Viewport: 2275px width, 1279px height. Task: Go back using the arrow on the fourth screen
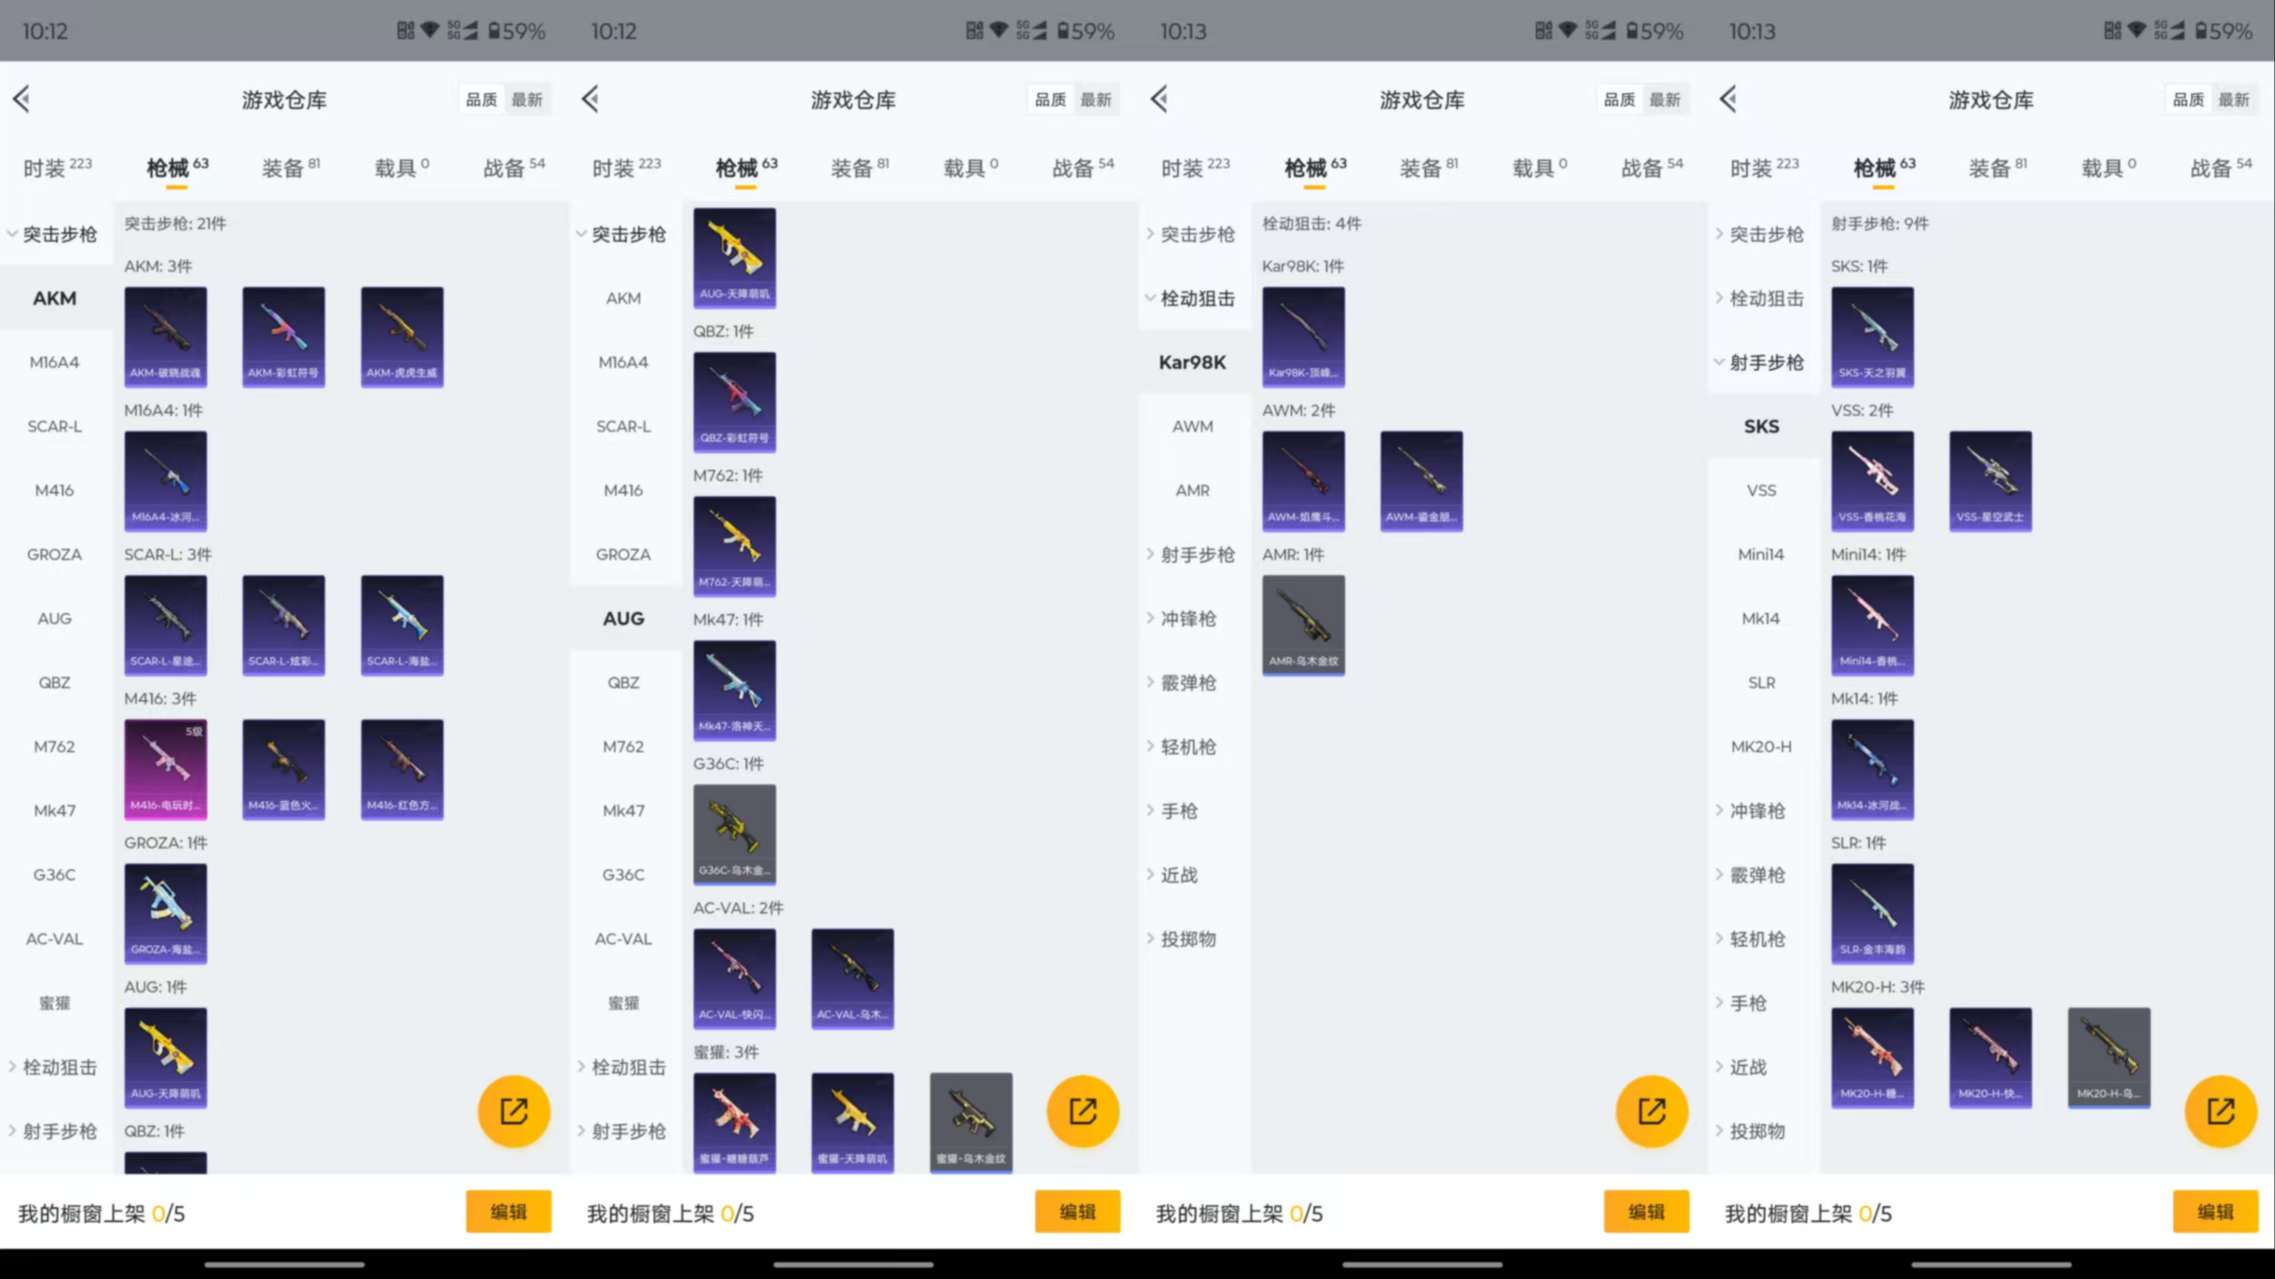point(1728,98)
